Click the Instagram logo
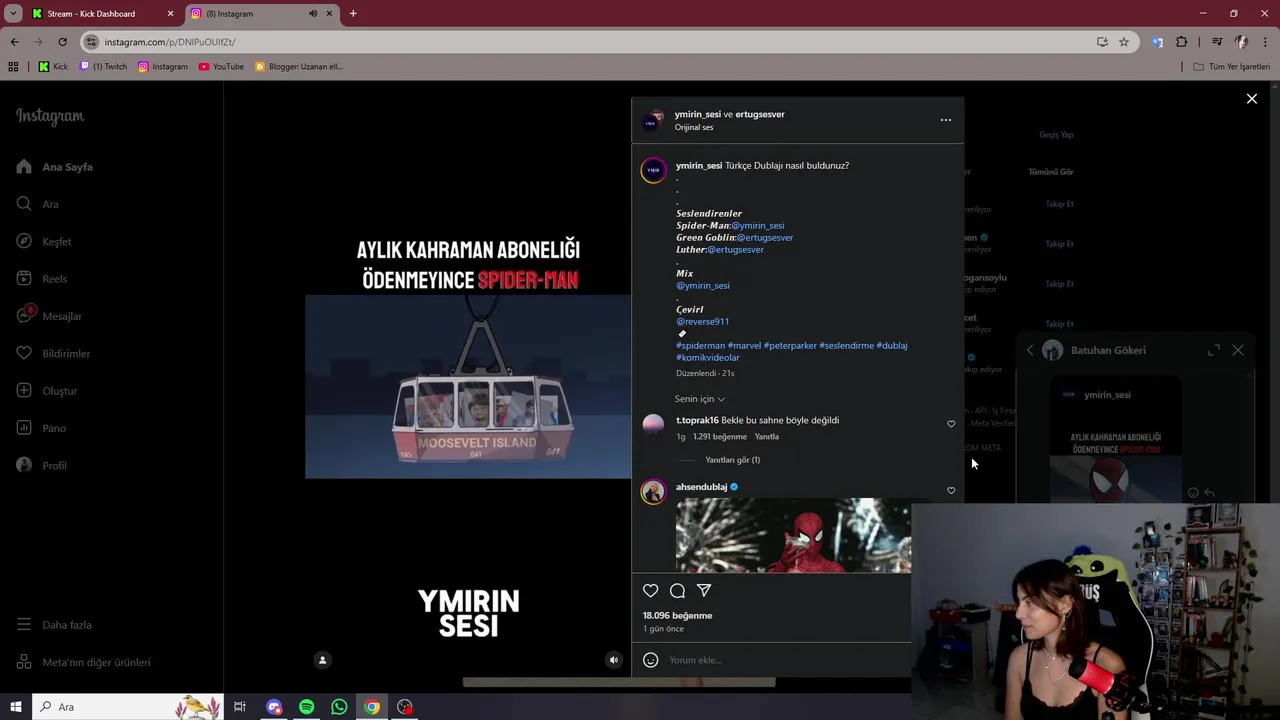The width and height of the screenshot is (1280, 720). pyautogui.click(x=50, y=116)
